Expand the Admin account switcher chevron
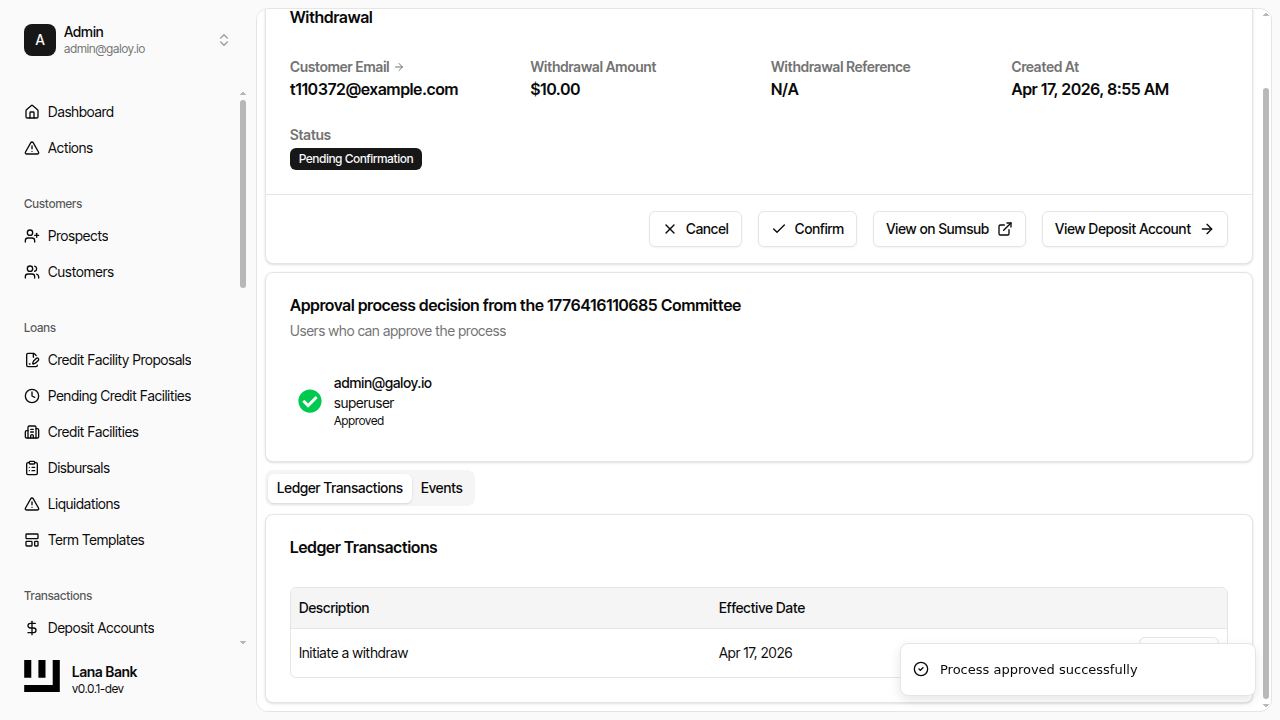 pyautogui.click(x=224, y=40)
